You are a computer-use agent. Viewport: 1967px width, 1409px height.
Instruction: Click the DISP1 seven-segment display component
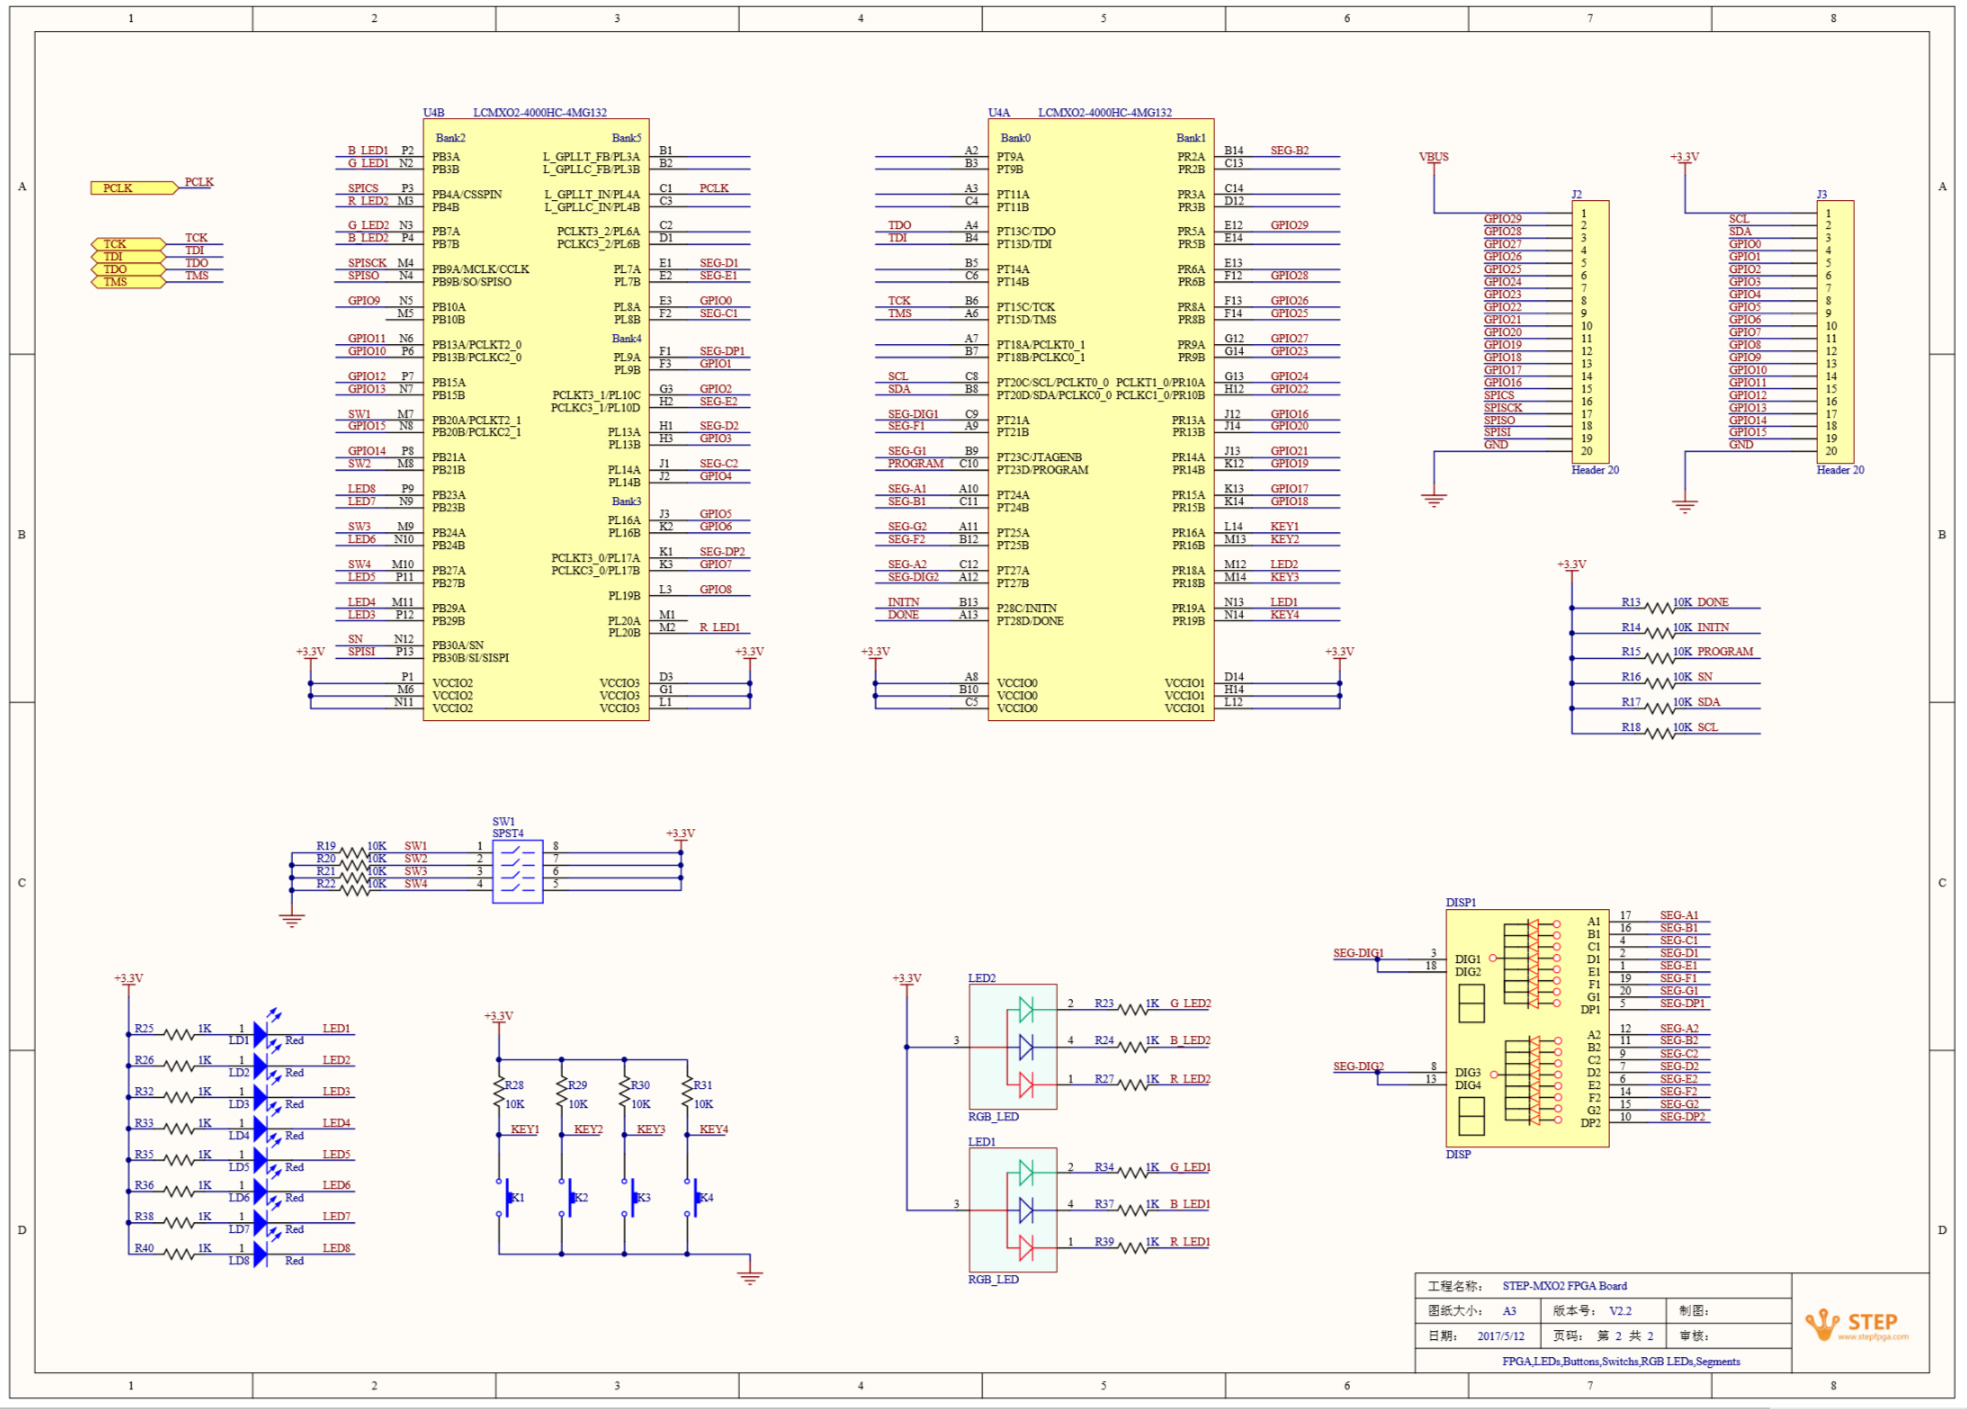coord(1526,1028)
